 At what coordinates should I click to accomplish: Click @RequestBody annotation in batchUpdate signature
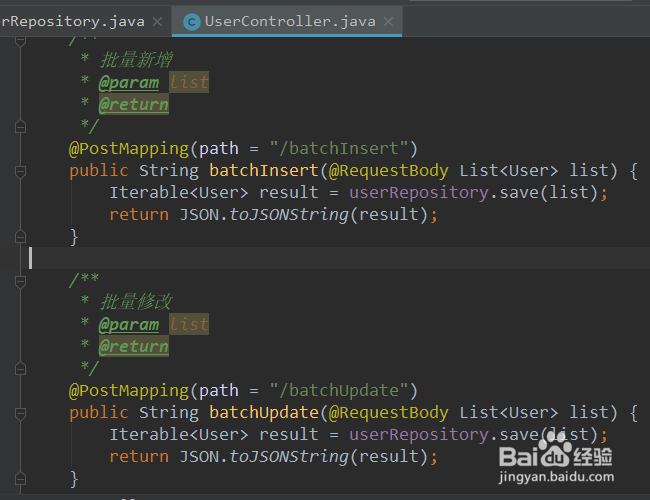pyautogui.click(x=388, y=413)
